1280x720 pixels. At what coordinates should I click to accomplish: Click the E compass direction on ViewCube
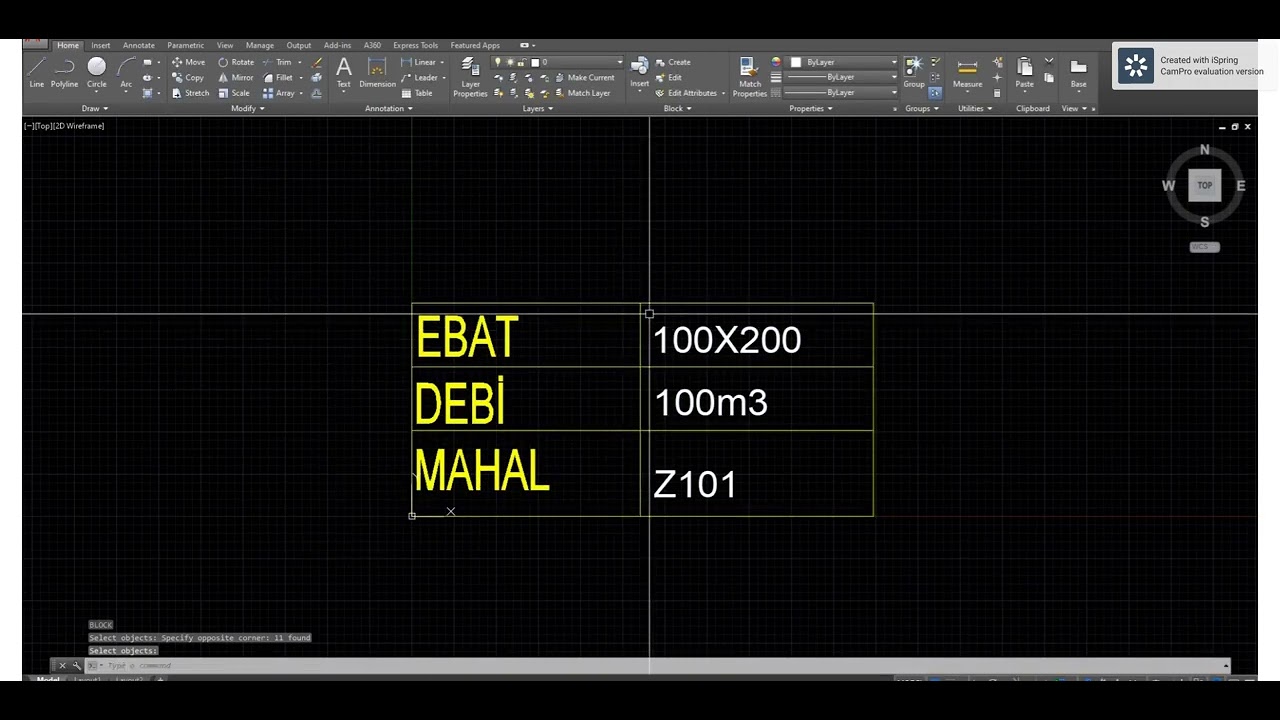pos(1241,186)
